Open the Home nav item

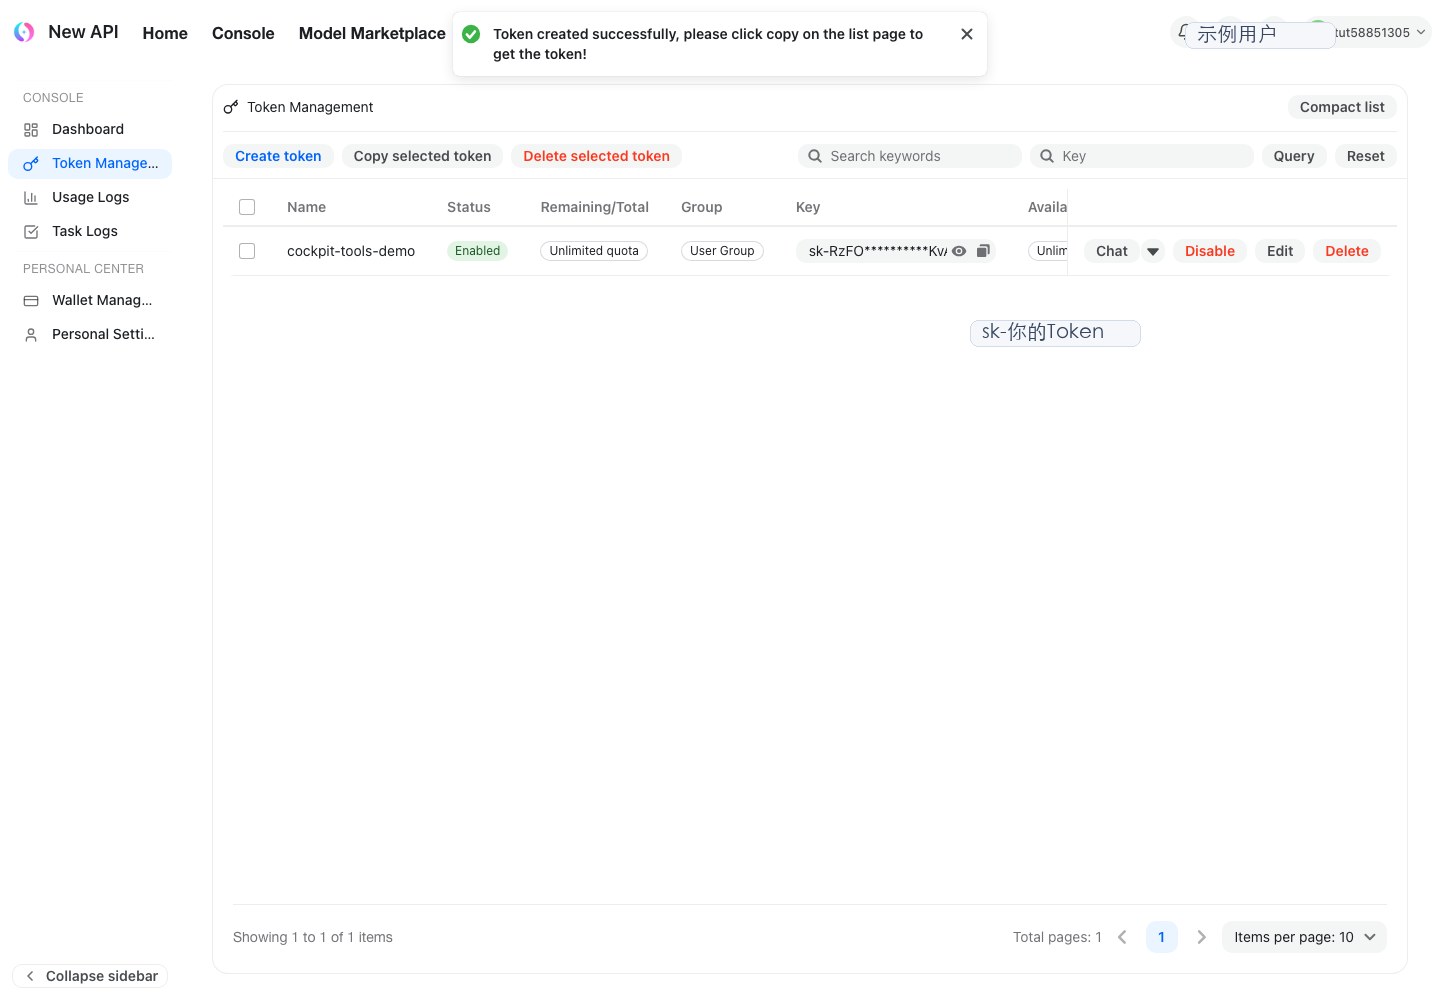click(x=165, y=33)
